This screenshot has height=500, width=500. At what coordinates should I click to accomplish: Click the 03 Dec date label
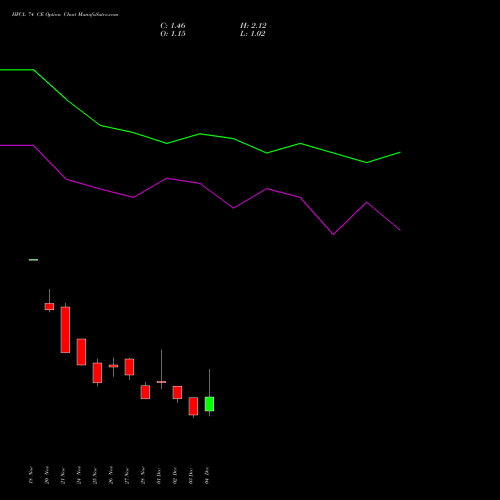191,475
